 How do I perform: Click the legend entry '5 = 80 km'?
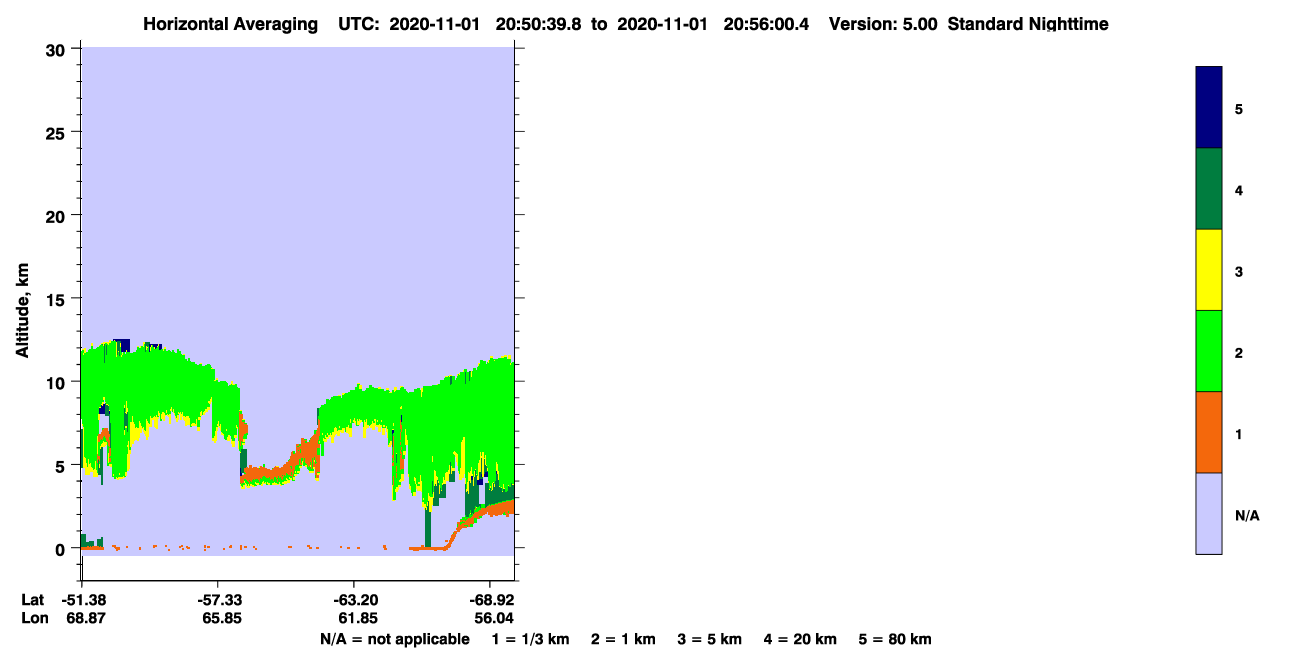coord(896,639)
